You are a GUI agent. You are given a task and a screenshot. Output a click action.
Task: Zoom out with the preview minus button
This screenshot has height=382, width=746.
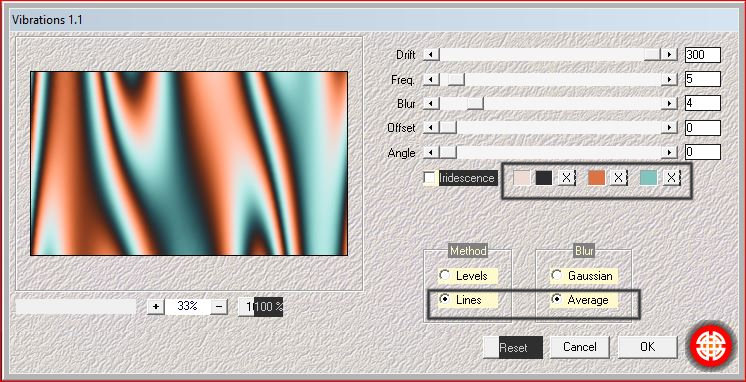pos(218,307)
